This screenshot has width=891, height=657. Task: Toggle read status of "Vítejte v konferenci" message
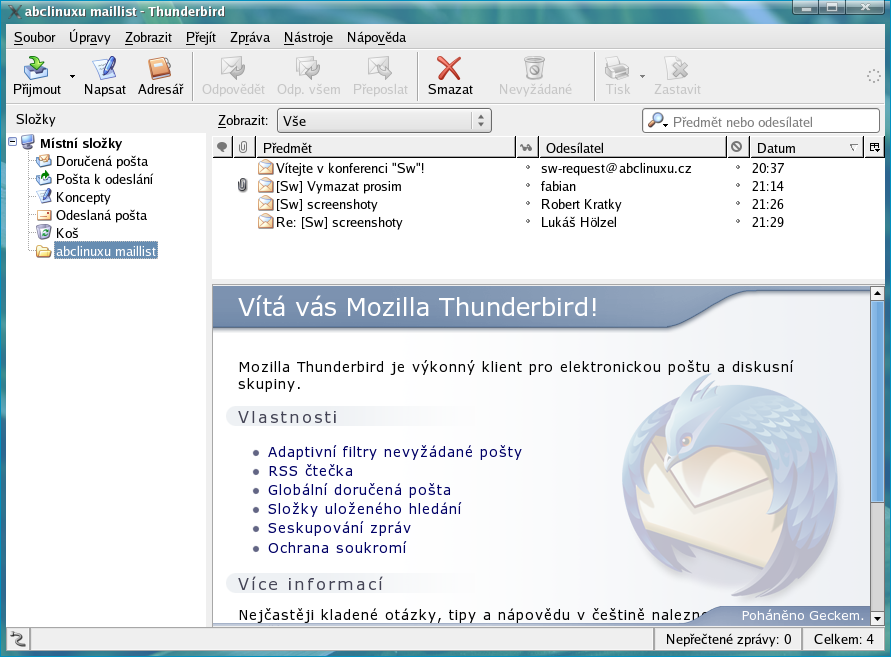click(527, 168)
